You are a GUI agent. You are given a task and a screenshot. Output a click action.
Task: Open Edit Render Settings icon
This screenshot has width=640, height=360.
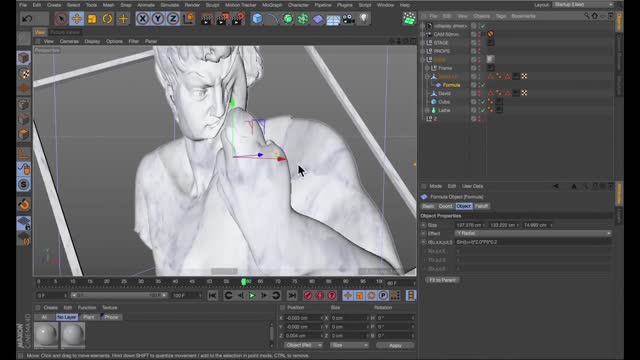tap(238, 19)
